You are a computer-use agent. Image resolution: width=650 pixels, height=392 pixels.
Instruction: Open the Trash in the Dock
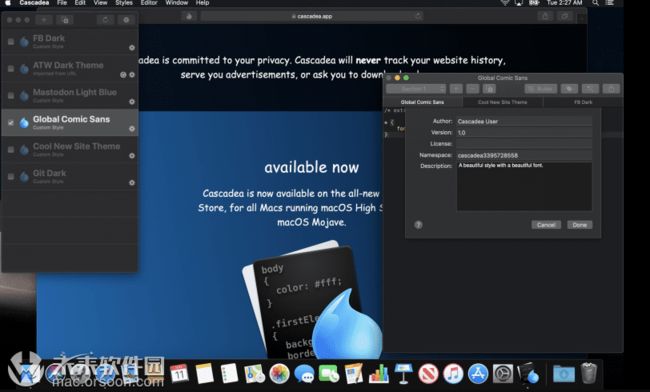click(x=589, y=374)
